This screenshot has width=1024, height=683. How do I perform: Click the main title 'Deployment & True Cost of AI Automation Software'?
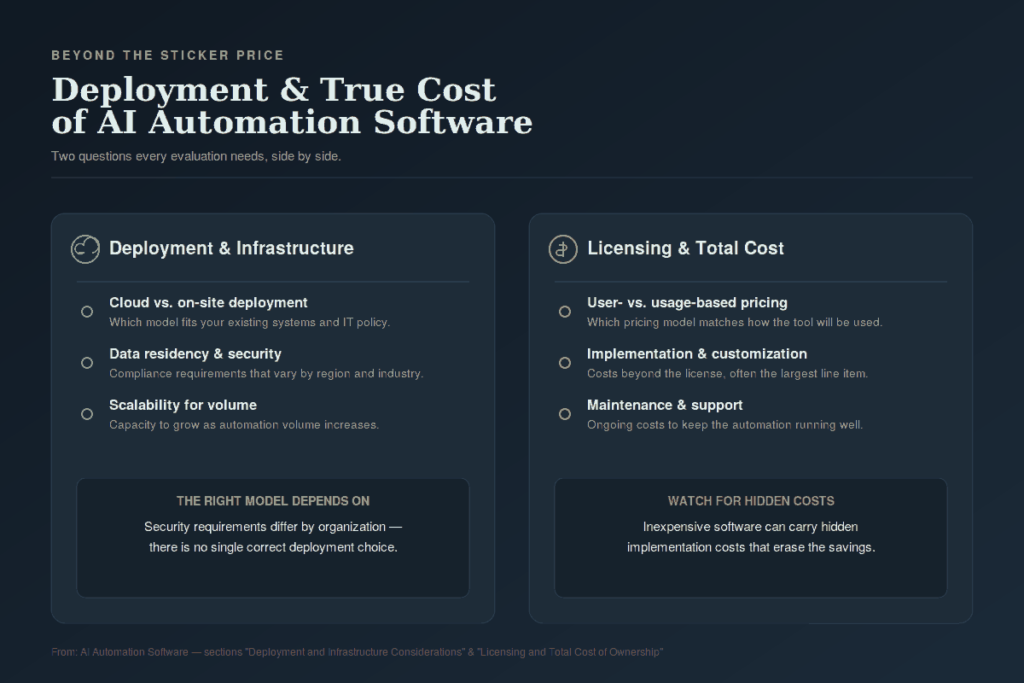pos(292,106)
